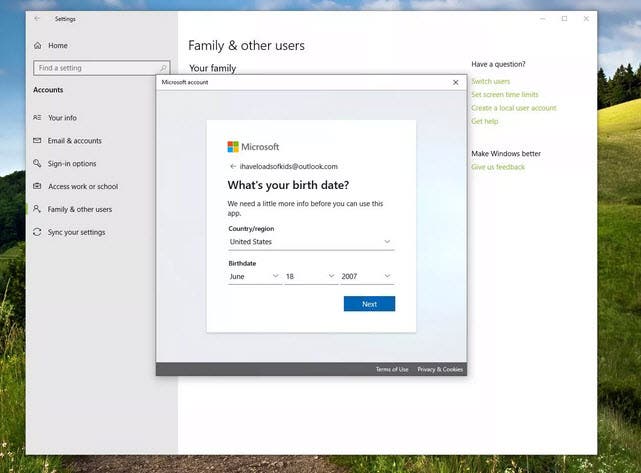Open the Privacy & Cookies link
Image resolution: width=641 pixels, height=473 pixels.
[x=440, y=369]
